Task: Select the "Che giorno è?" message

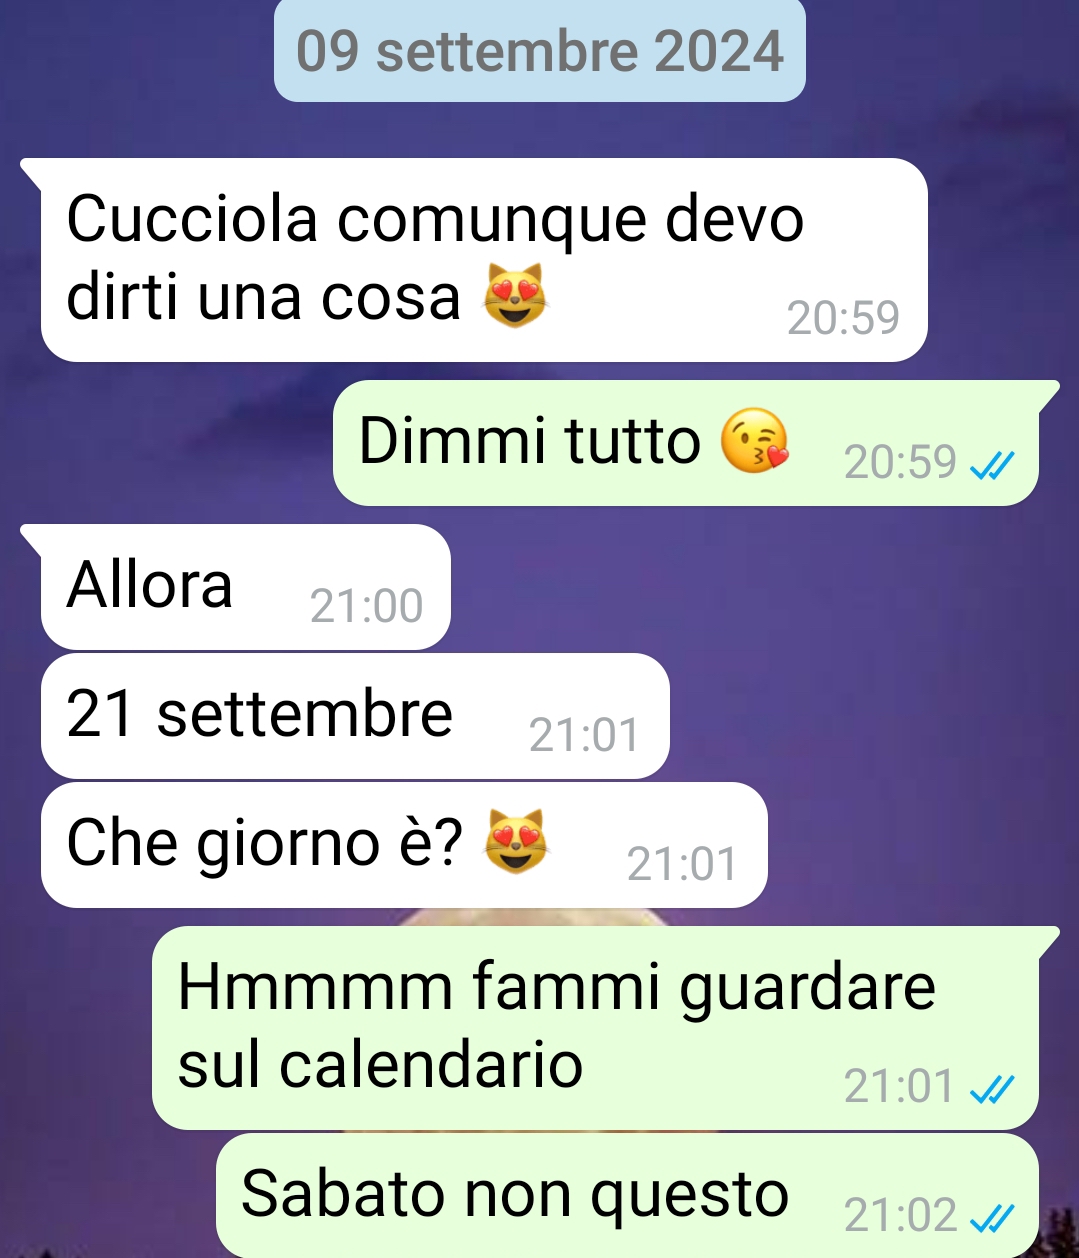Action: point(404,845)
